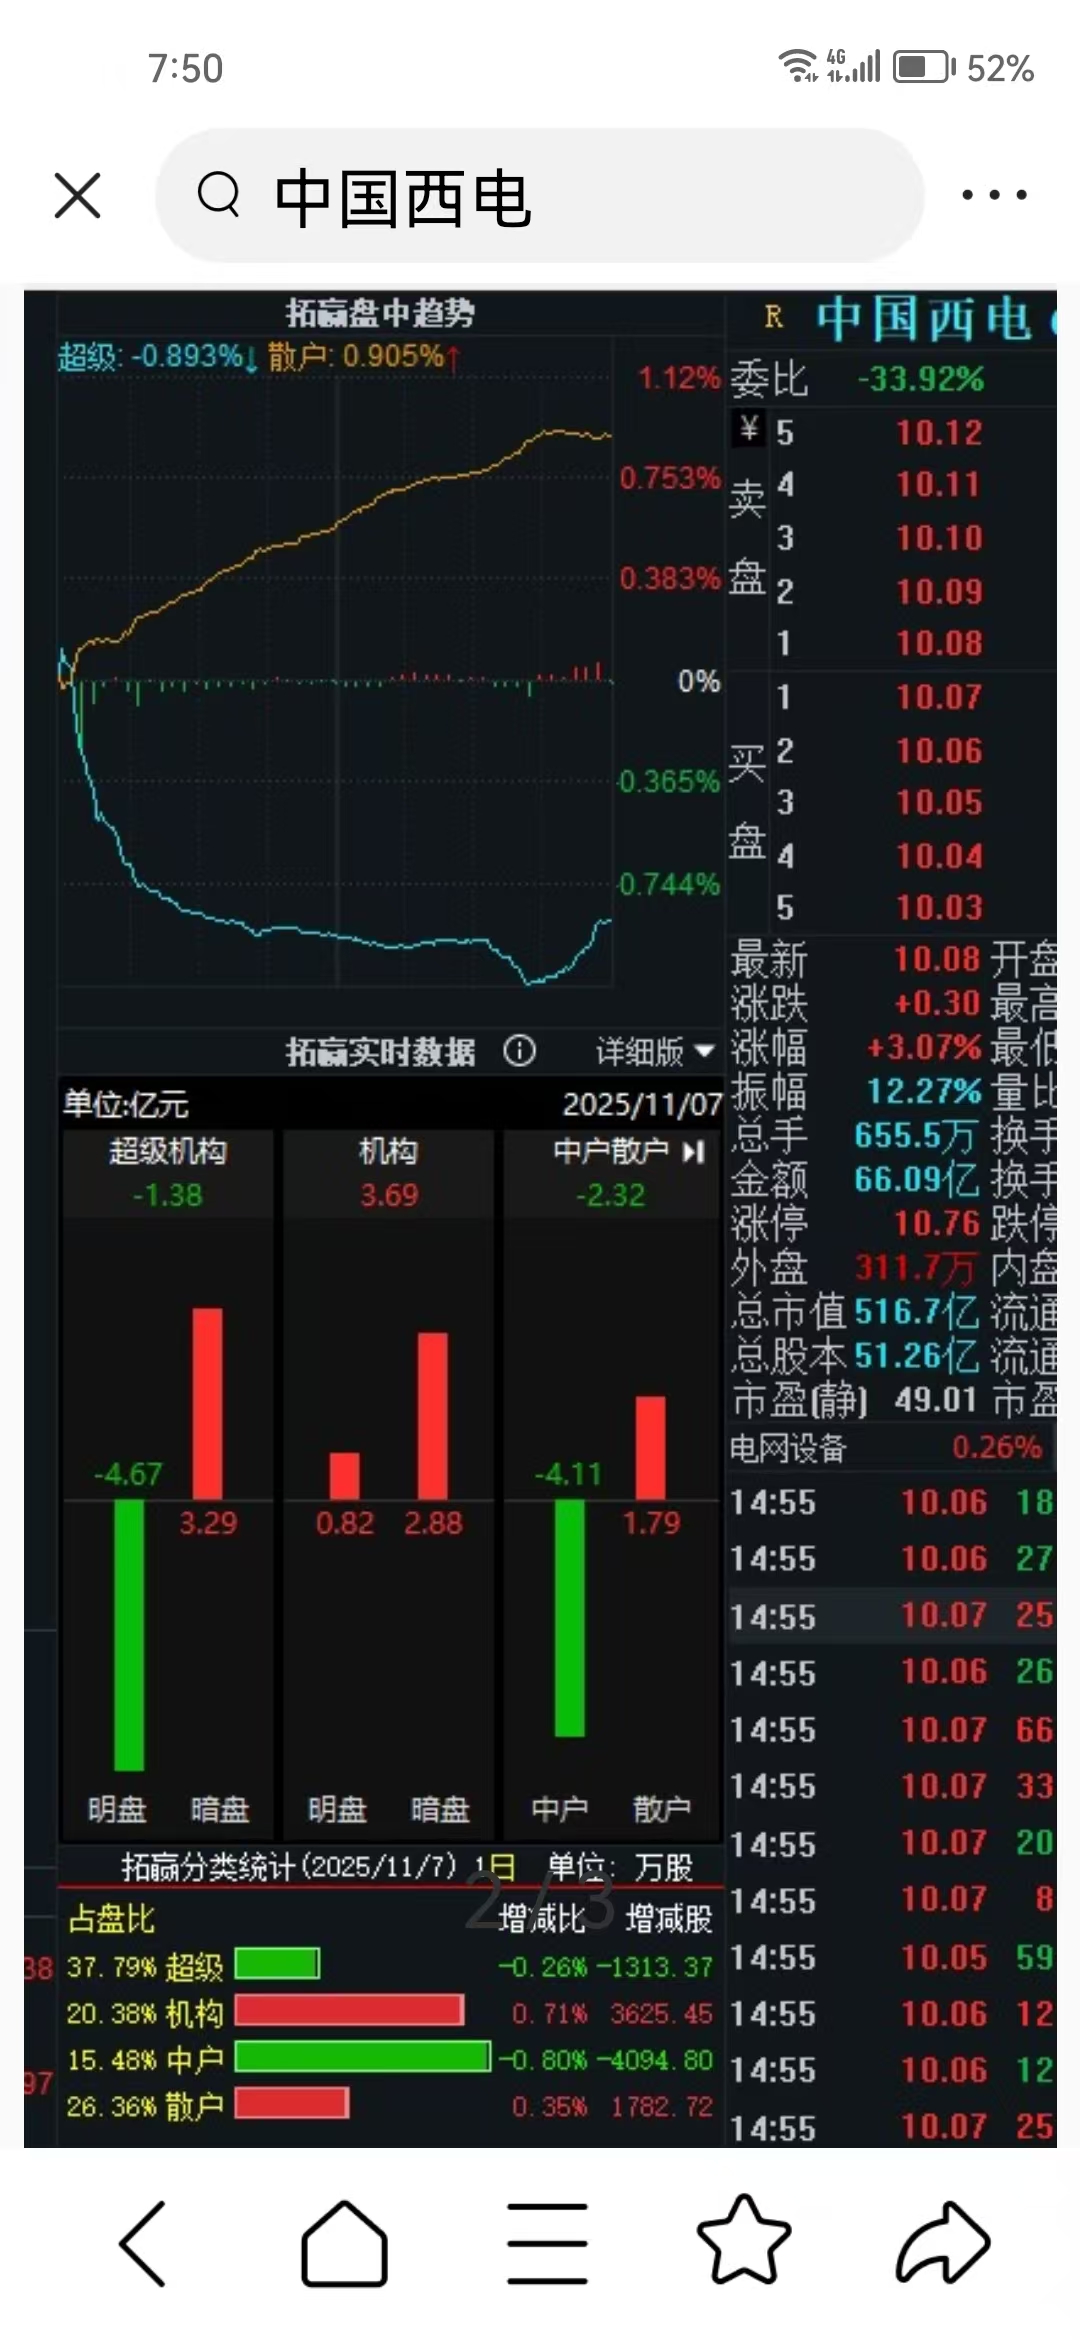This screenshot has height=2340, width=1080.
Task: Click the 总手 655.5万 value
Action: click(x=915, y=1135)
